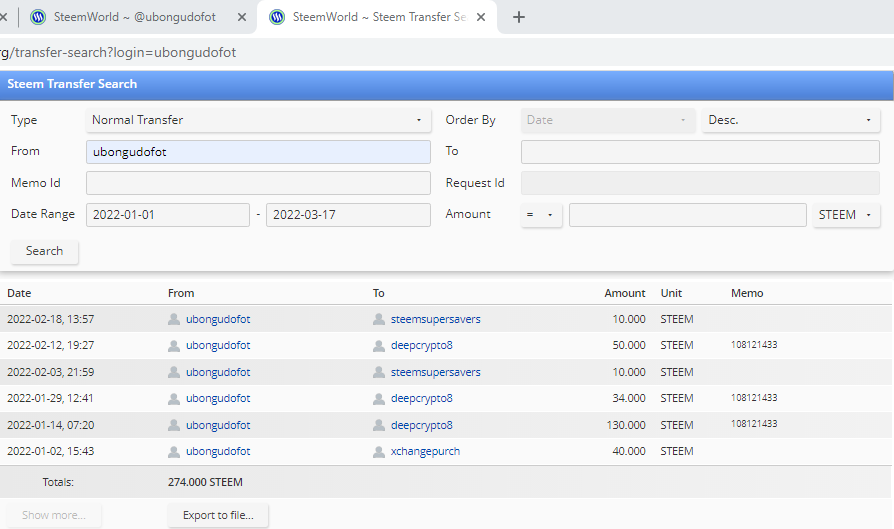Select the 274.000 STEEM totals value
Viewport: 894px width, 529px height.
coord(205,482)
